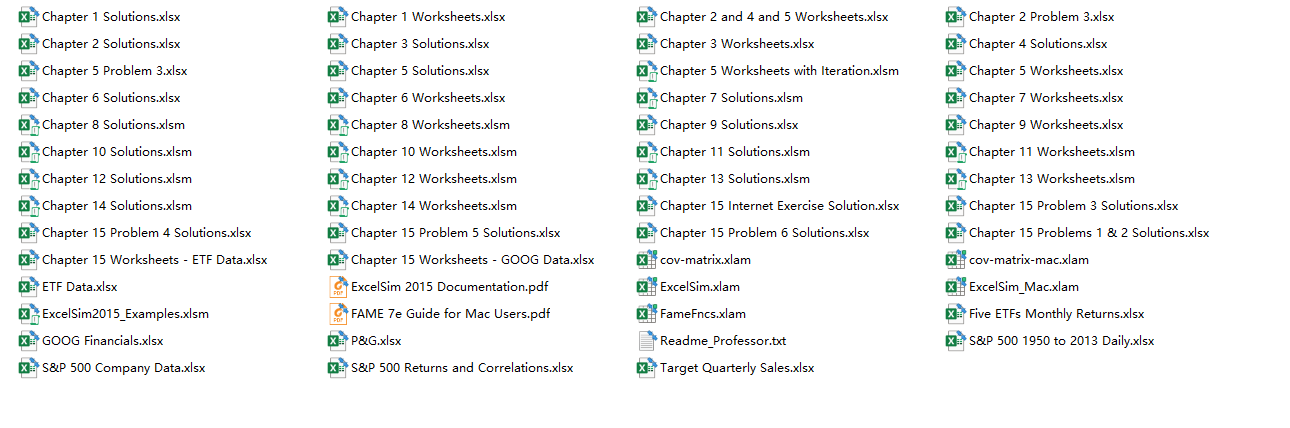Click file name Chapter 4 Solutions.xlsx
The width and height of the screenshot is (1290, 428).
(1038, 44)
